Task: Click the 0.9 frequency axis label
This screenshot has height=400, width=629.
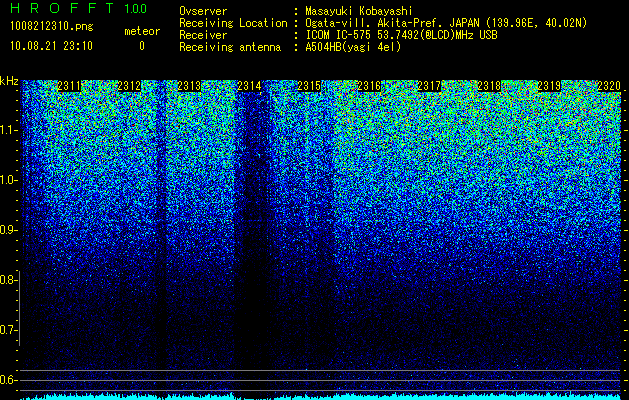Action: click(x=8, y=230)
